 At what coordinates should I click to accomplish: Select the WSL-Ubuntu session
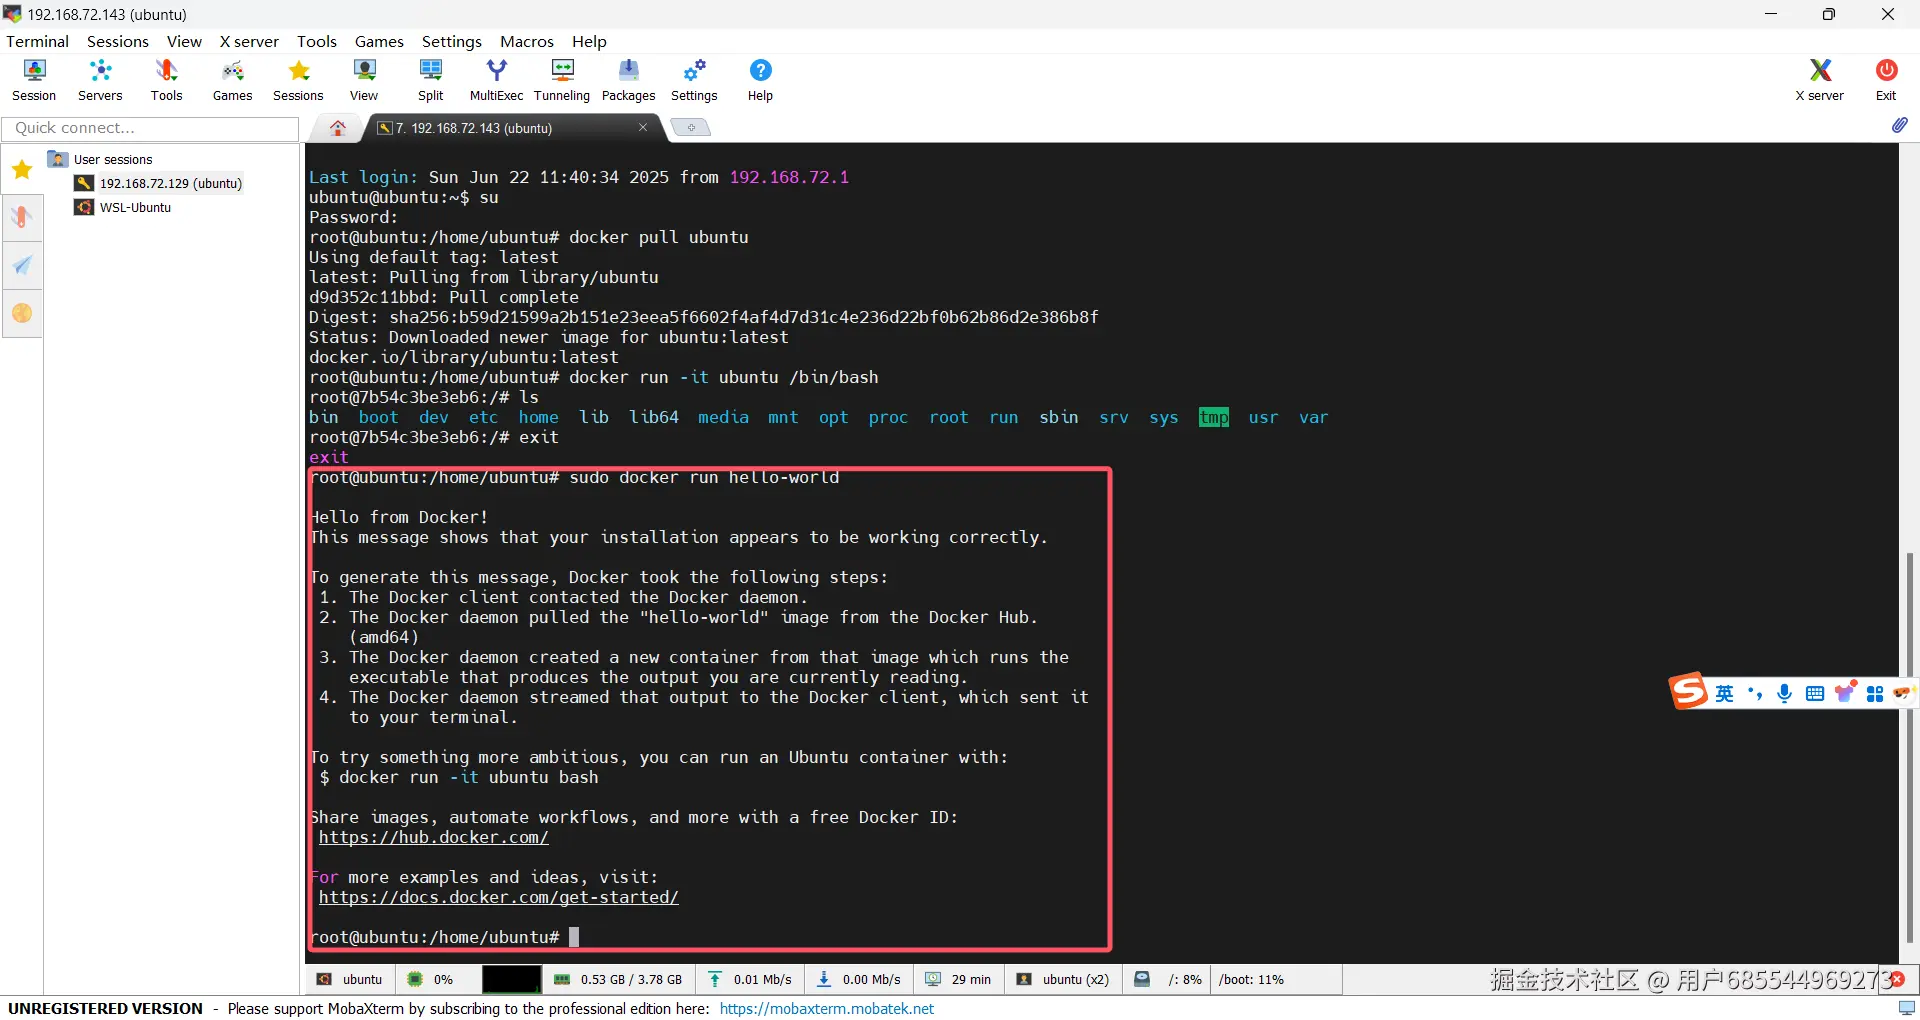click(123, 207)
